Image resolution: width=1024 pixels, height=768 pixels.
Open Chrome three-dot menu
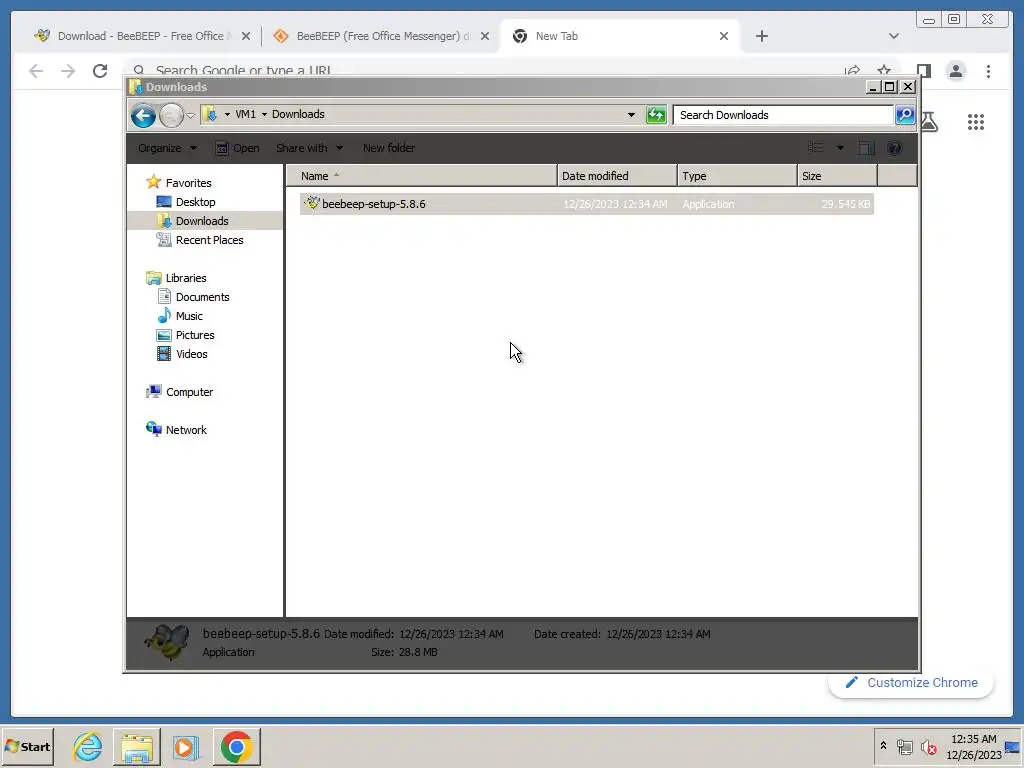988,71
